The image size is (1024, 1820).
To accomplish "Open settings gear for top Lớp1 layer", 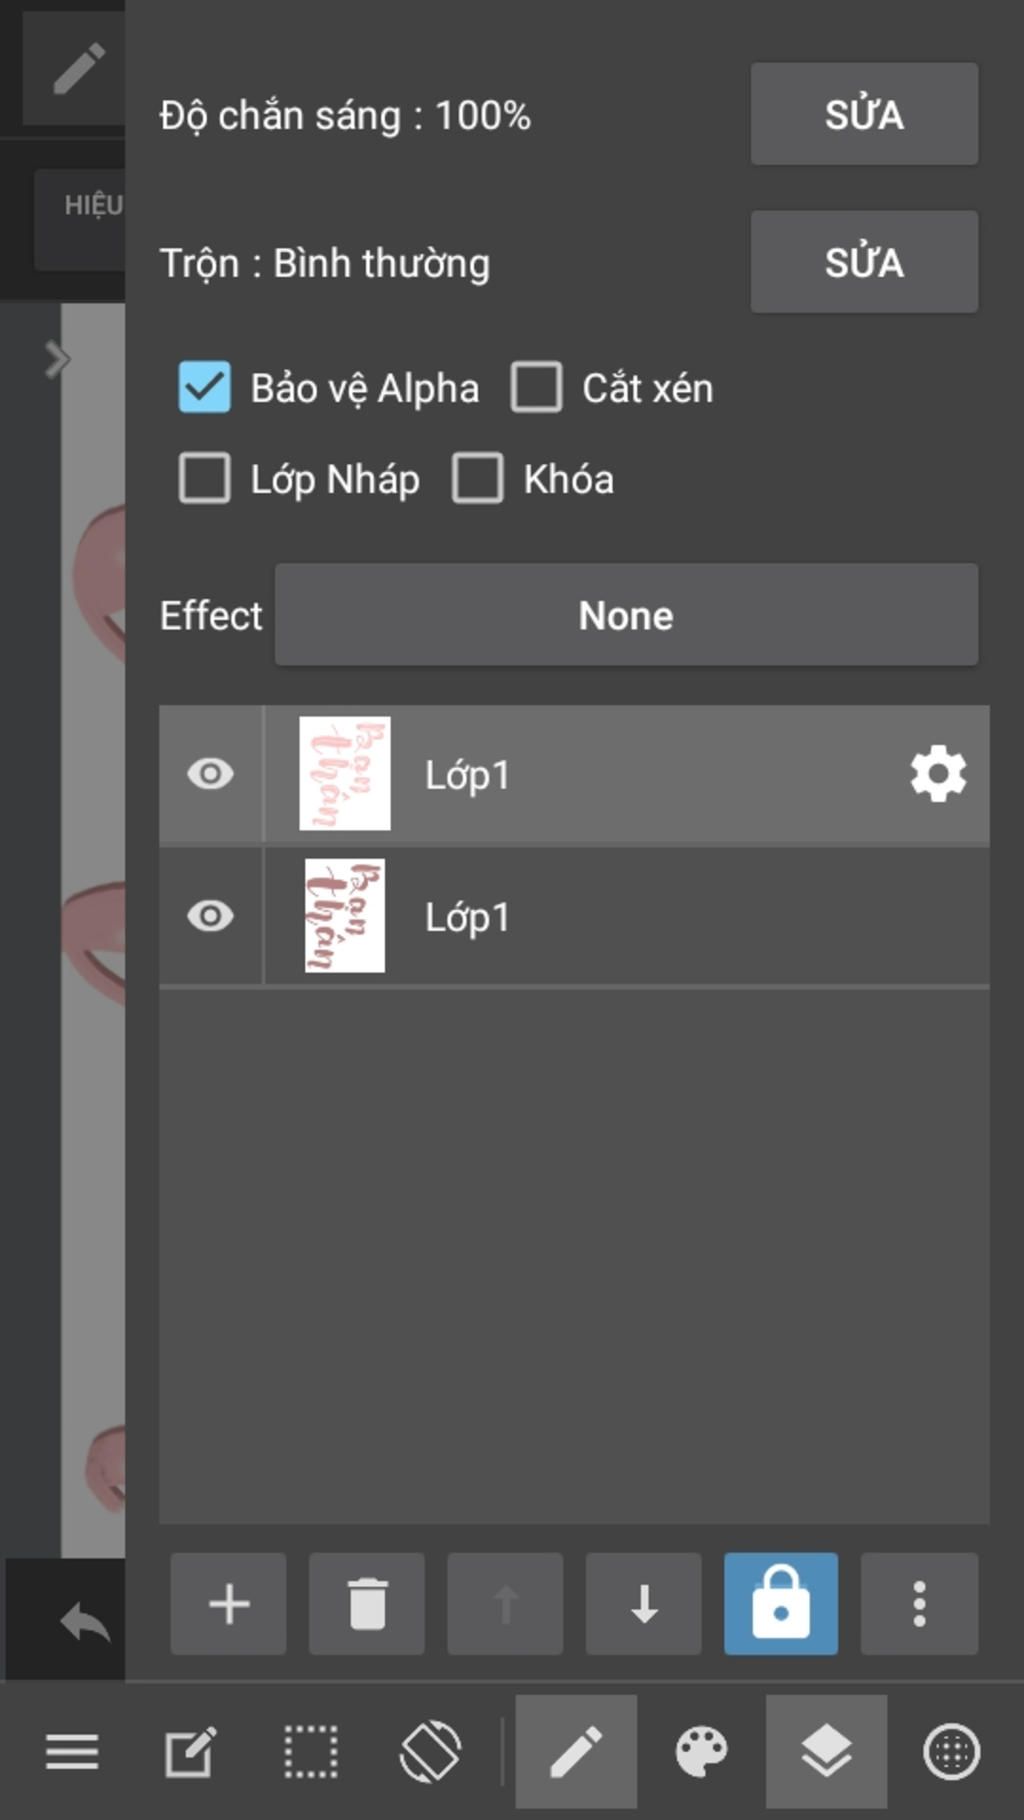I will (x=938, y=774).
